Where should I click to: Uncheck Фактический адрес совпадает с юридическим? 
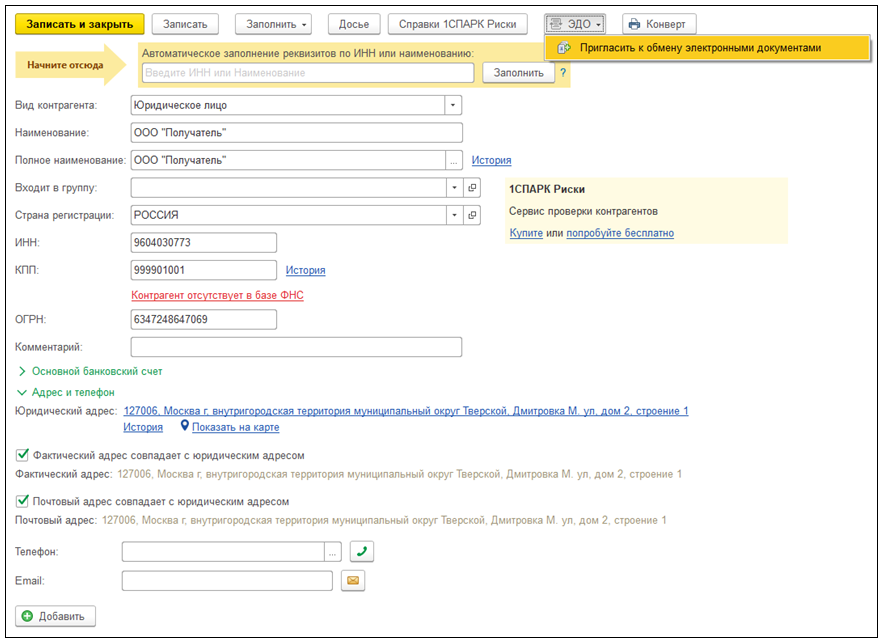pyautogui.click(x=24, y=455)
